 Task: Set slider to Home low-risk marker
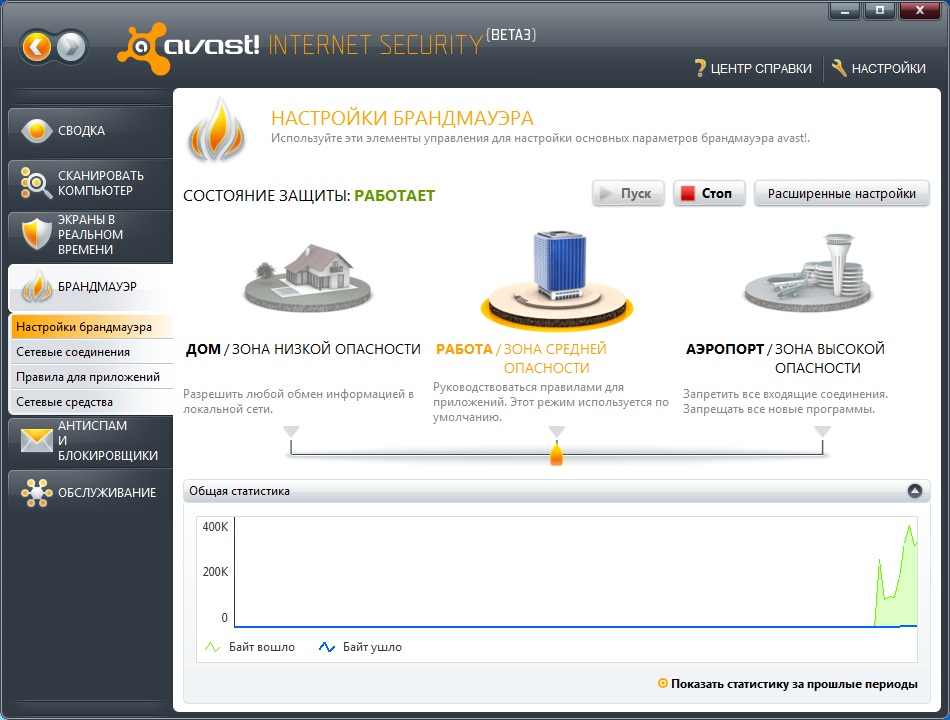291,432
